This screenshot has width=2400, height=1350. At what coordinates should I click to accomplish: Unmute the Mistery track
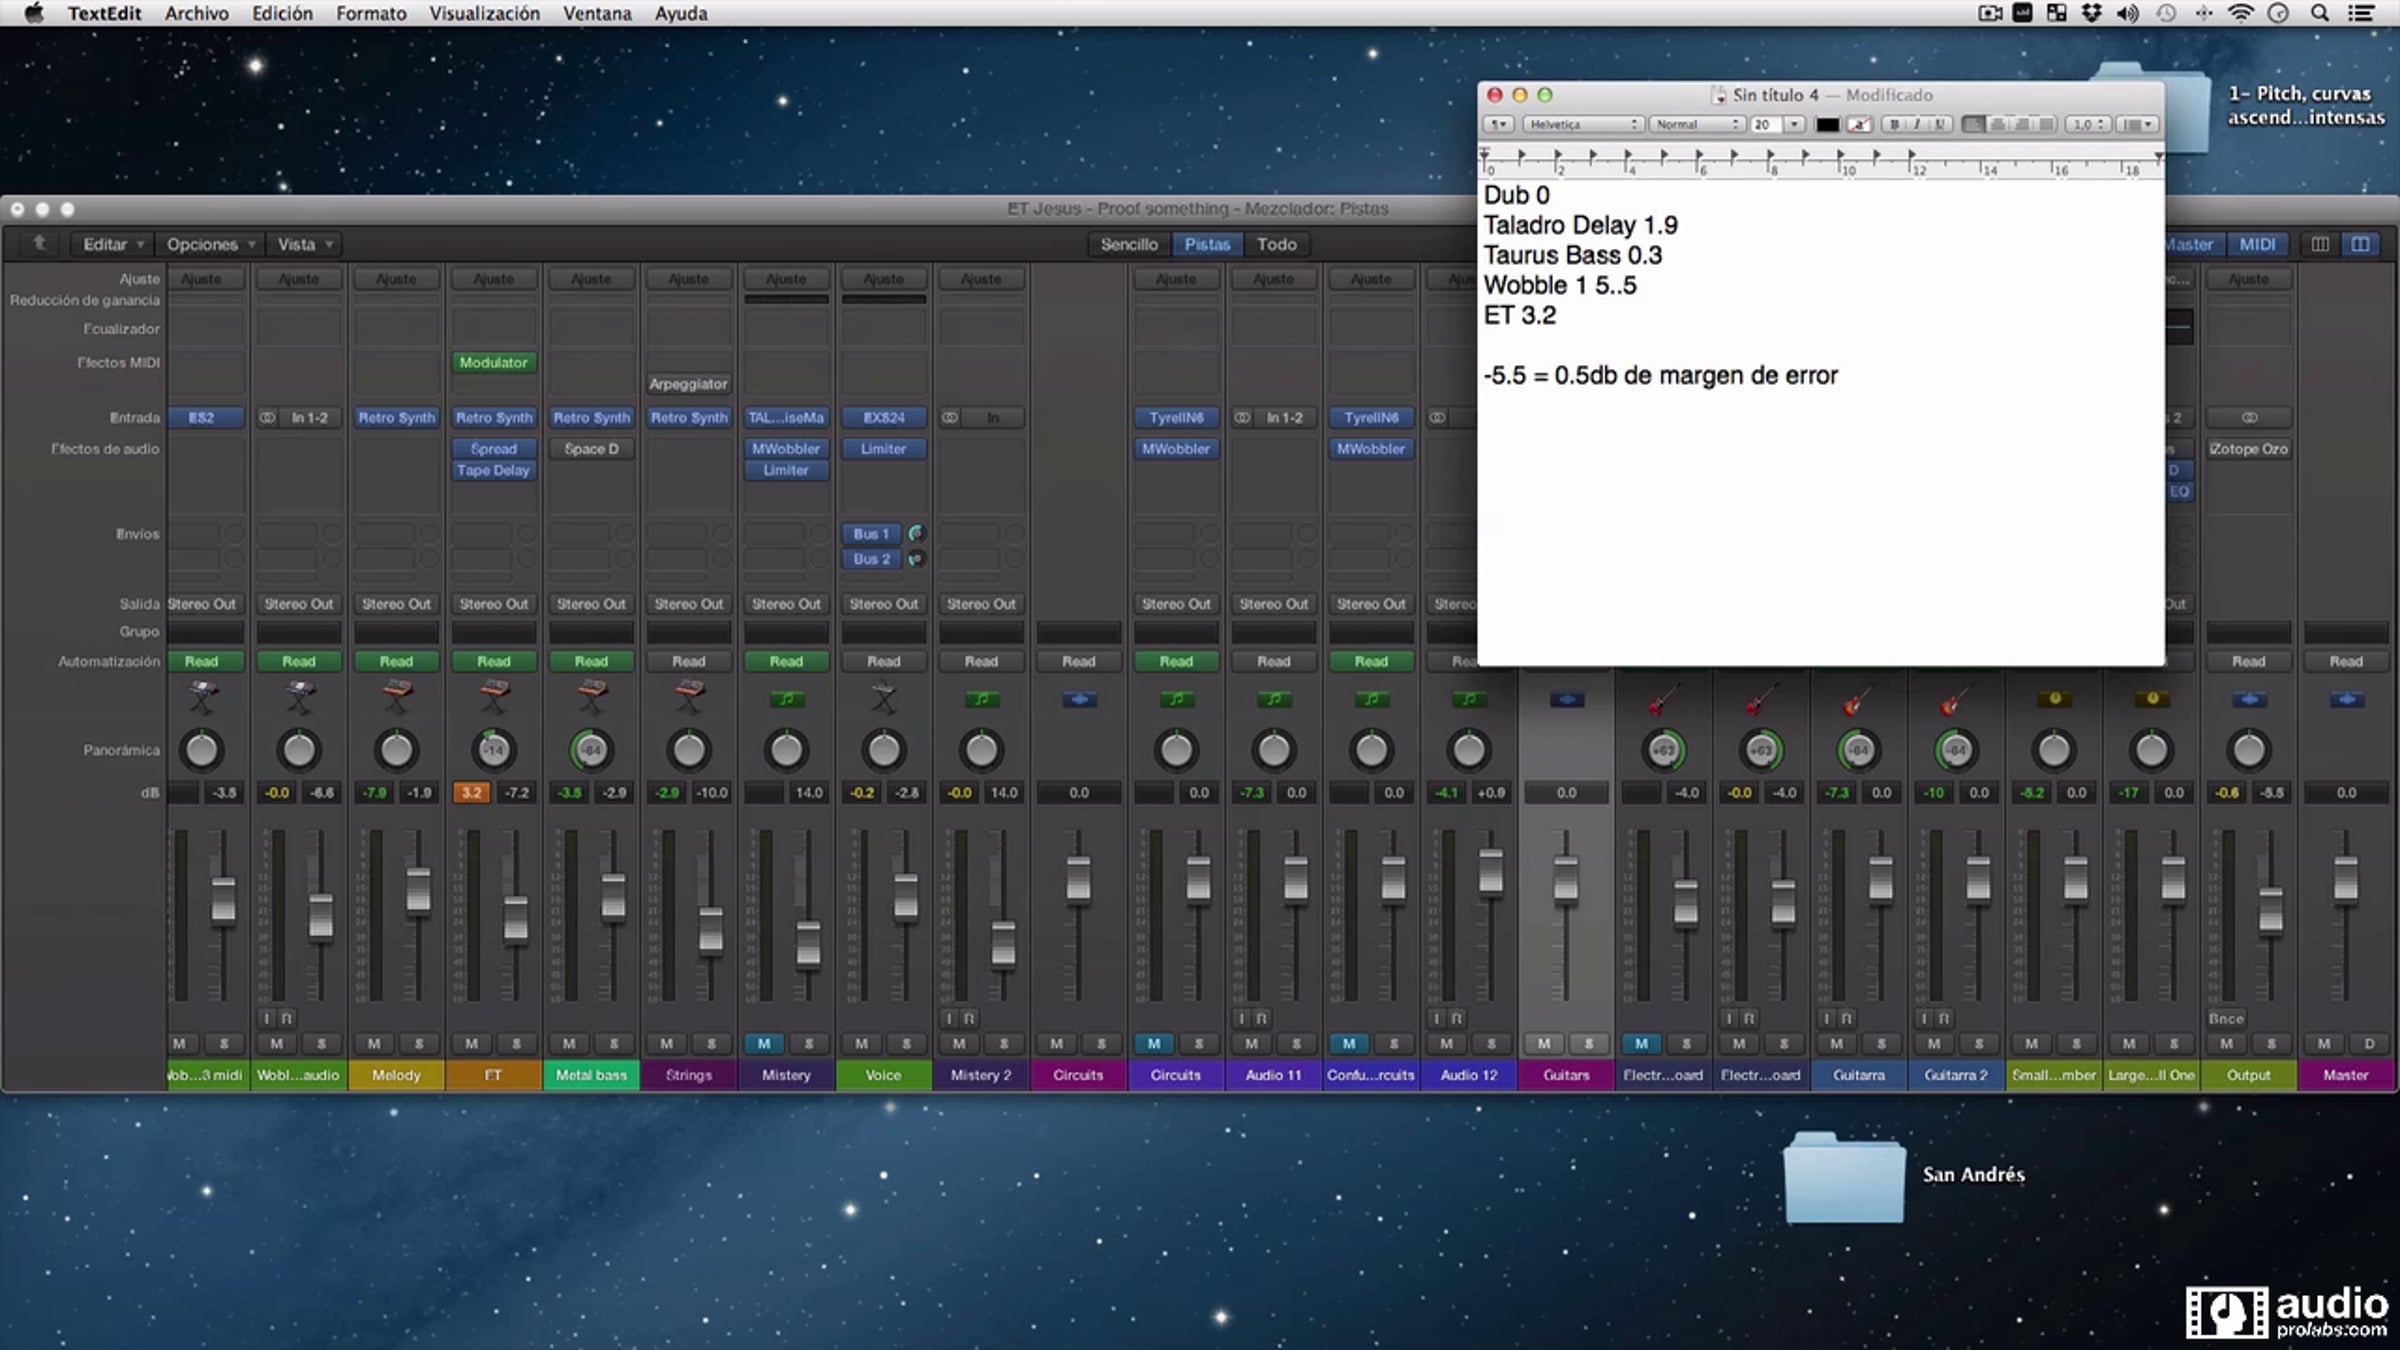click(x=764, y=1043)
